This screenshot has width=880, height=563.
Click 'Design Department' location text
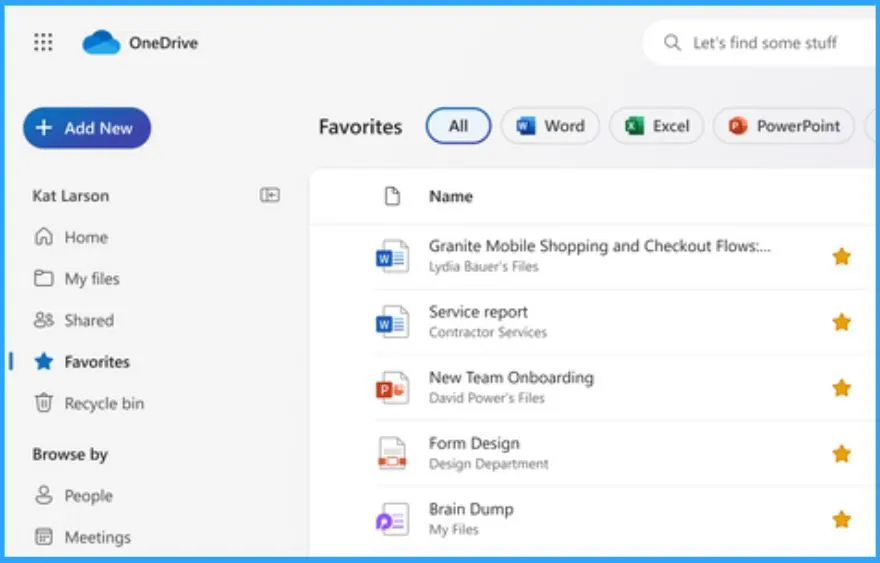[x=488, y=464]
